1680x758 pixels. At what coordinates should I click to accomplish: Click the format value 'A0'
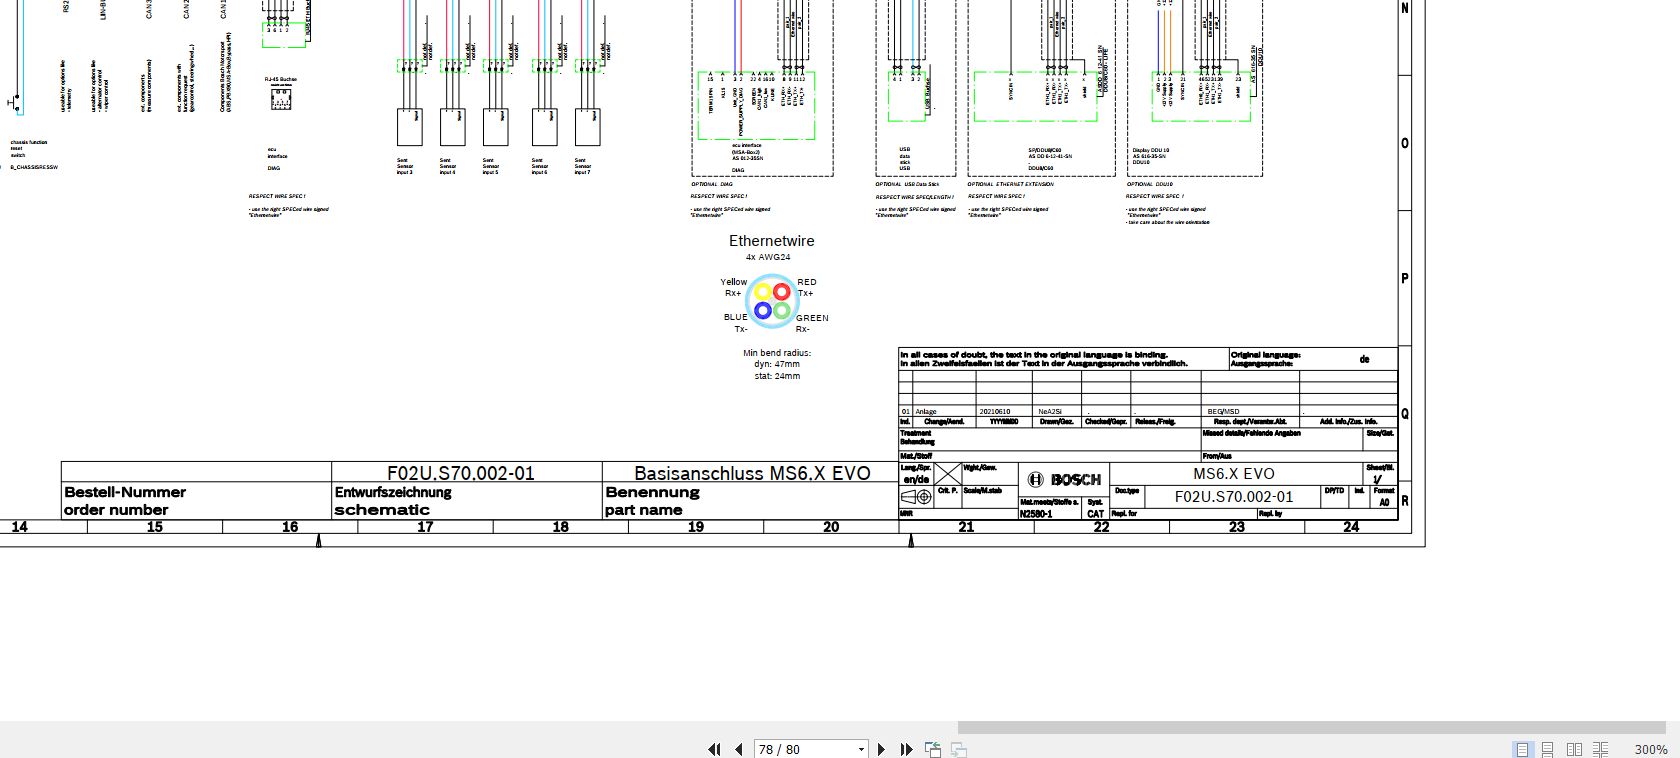[1384, 503]
